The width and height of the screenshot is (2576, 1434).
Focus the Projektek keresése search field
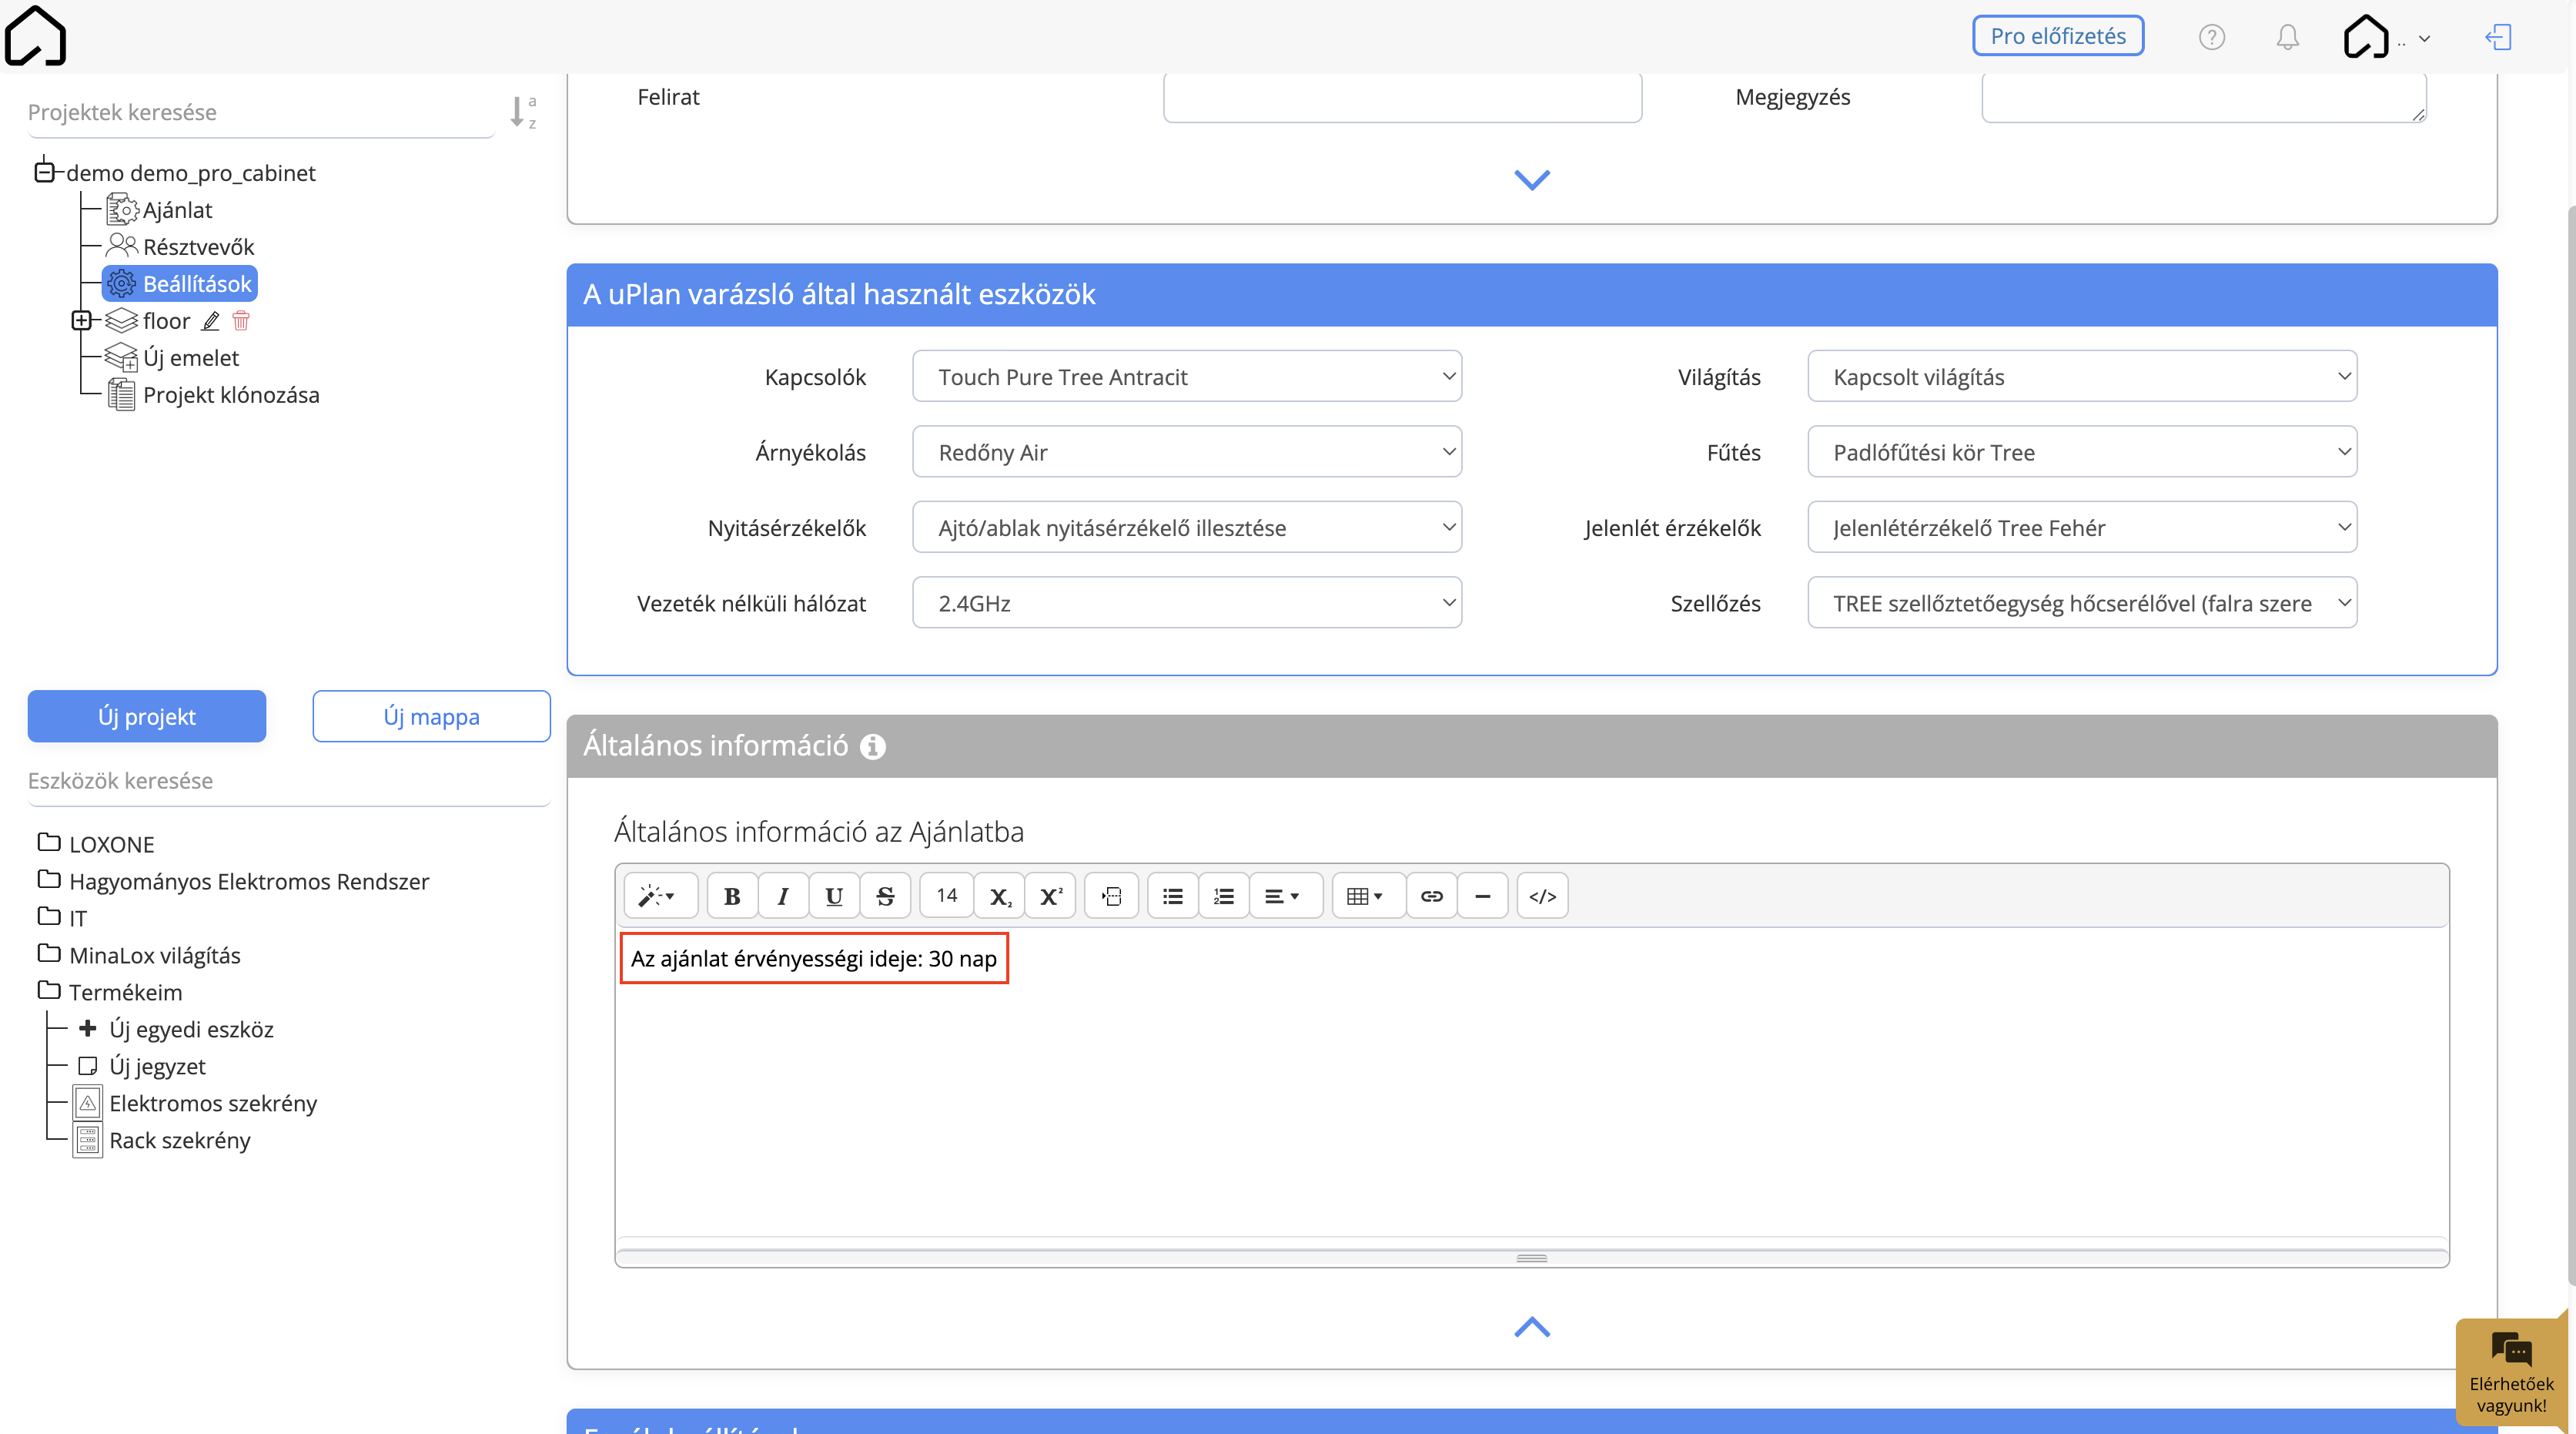[261, 112]
